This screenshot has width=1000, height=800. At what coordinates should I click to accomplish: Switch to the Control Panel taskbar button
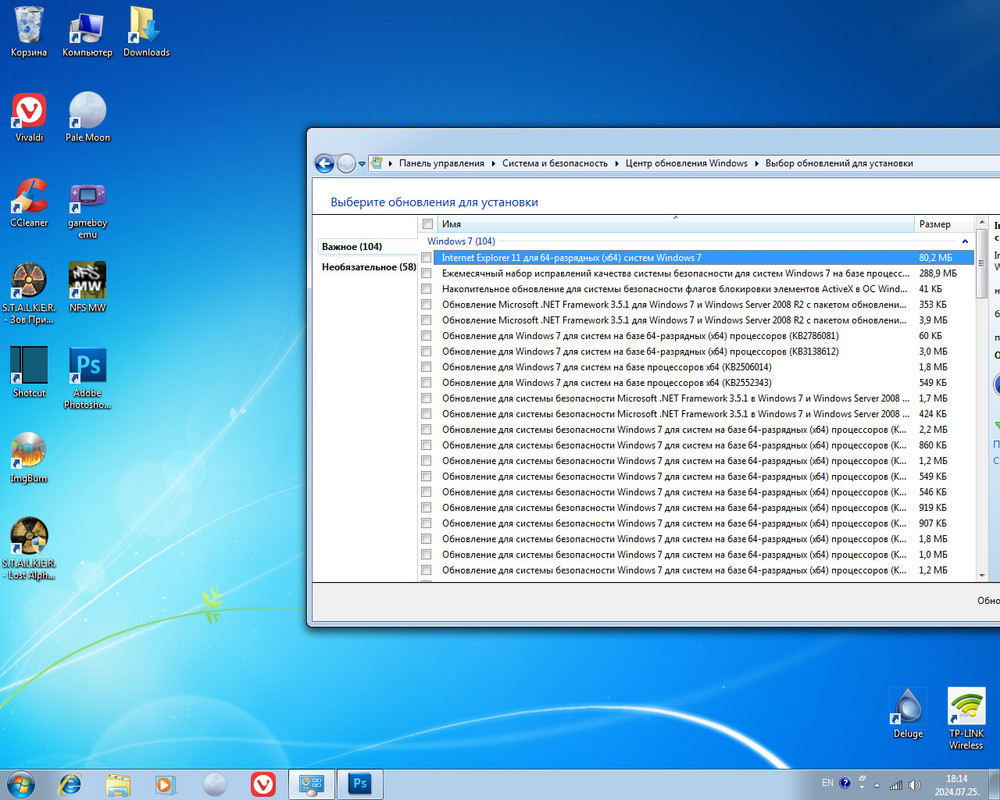point(311,784)
